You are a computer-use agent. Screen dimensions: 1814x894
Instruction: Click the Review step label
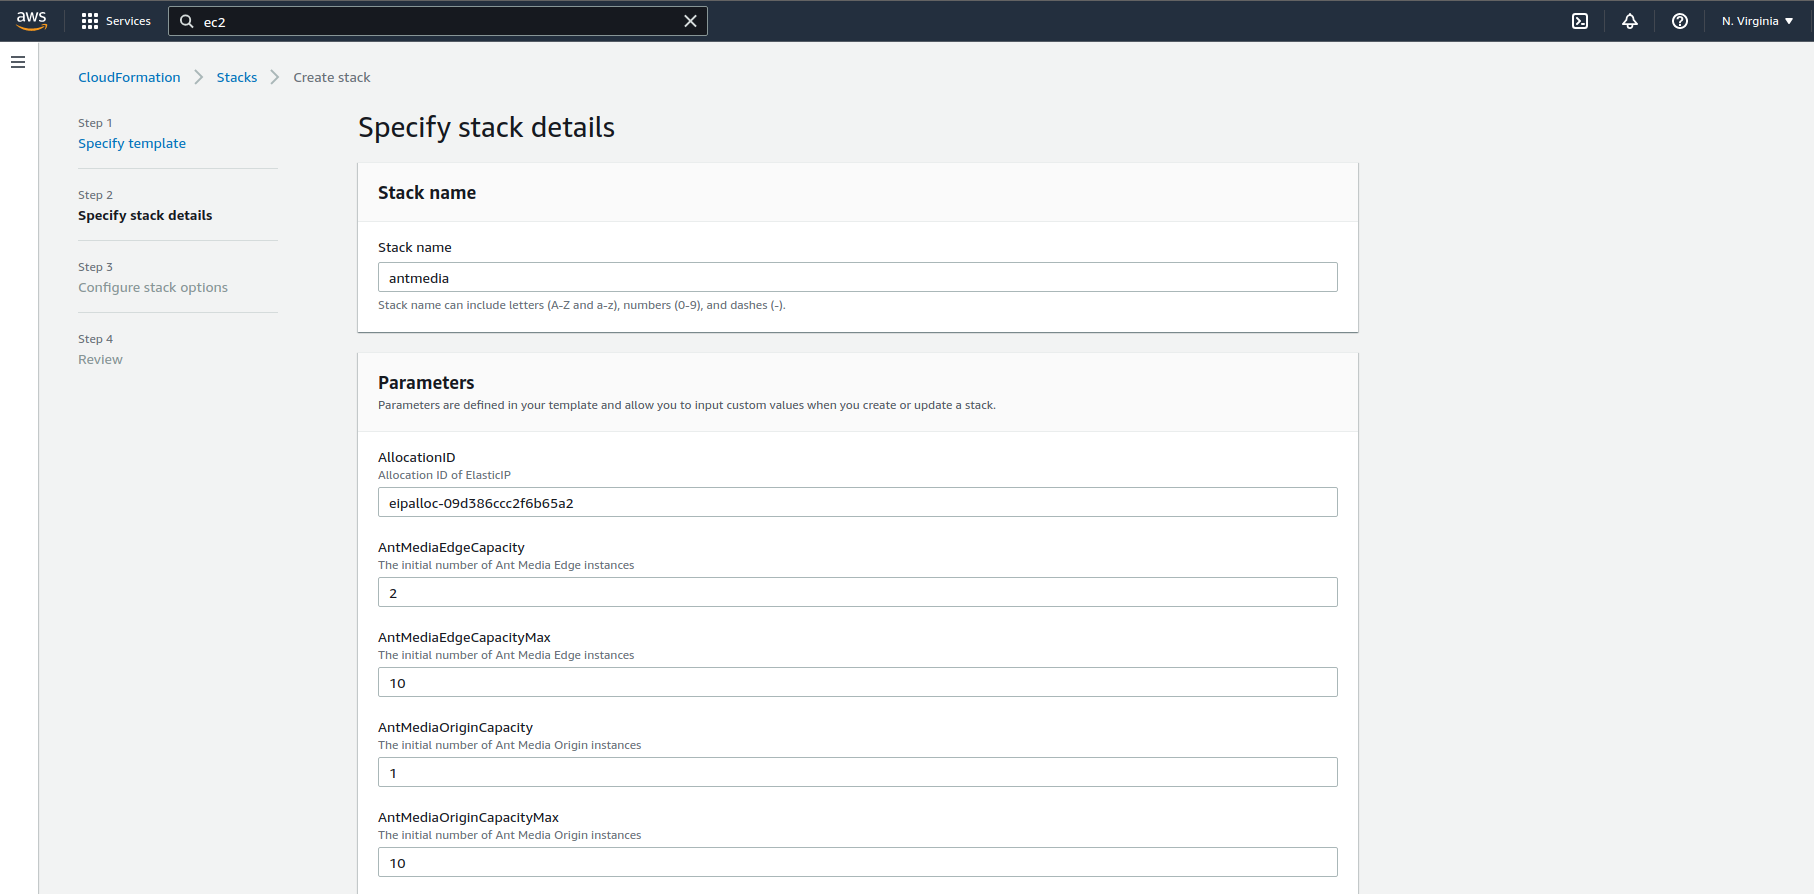tap(101, 359)
